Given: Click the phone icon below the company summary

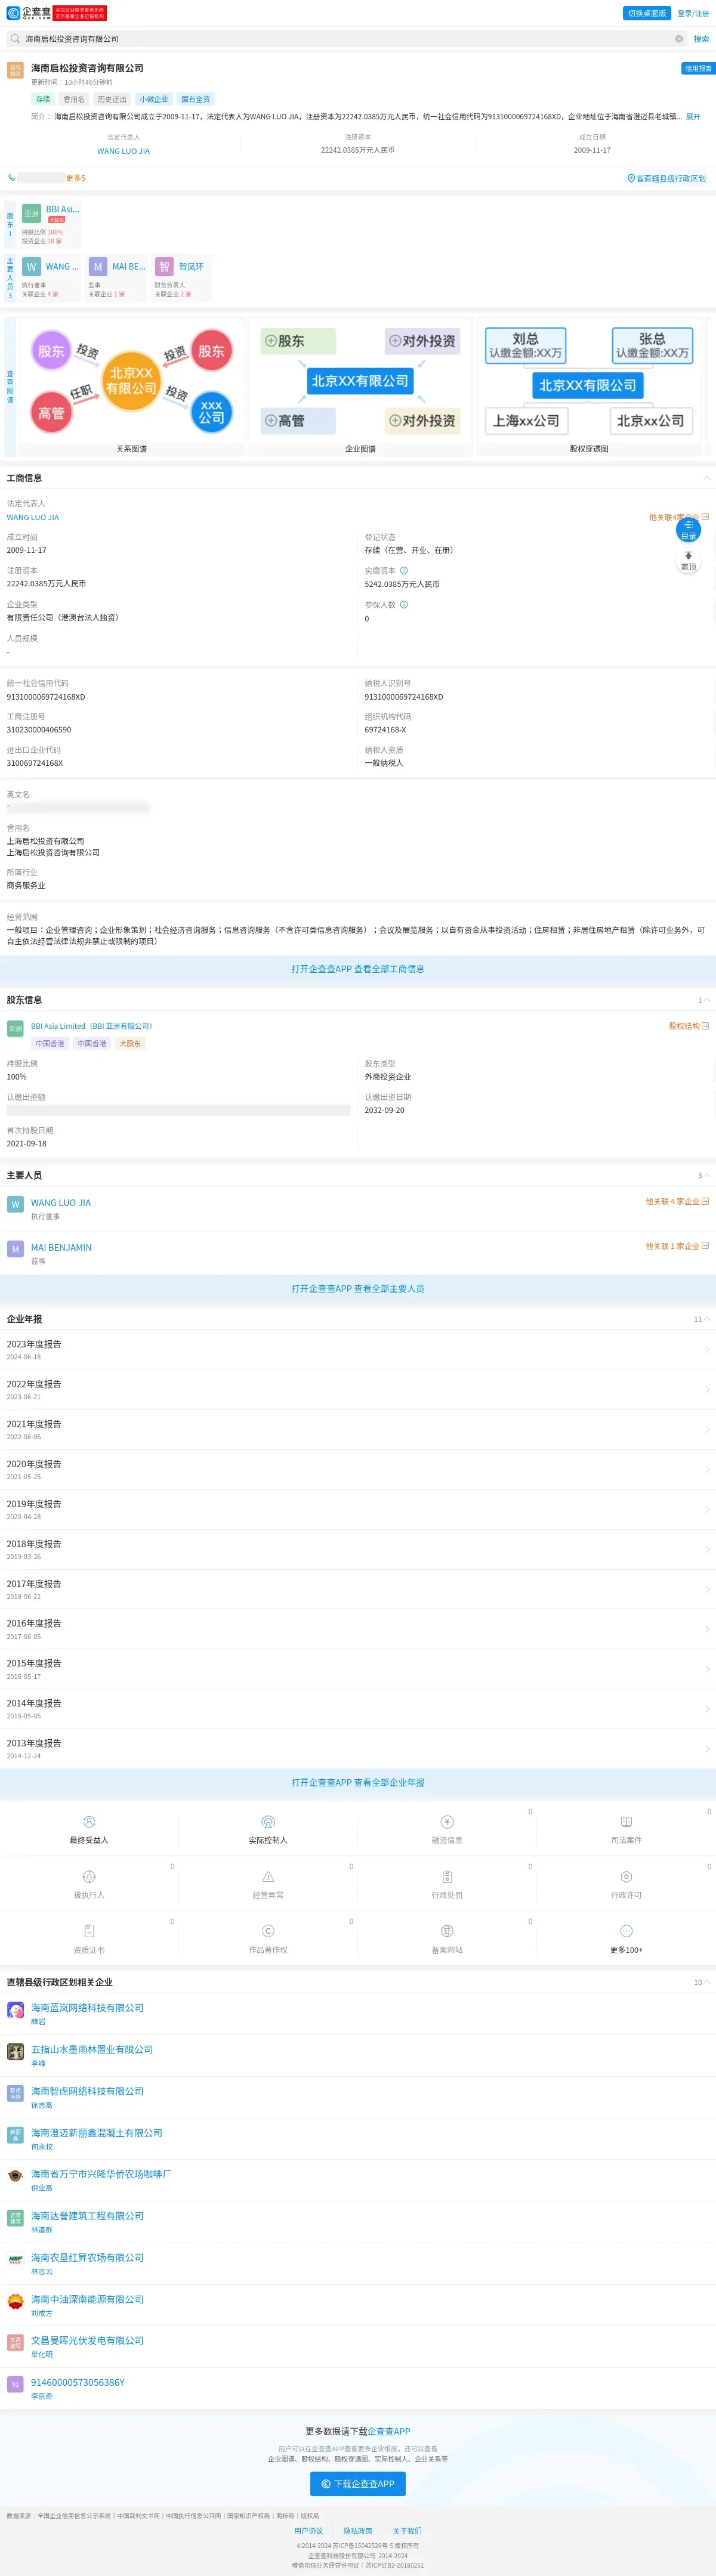Looking at the screenshot, I should [12, 178].
